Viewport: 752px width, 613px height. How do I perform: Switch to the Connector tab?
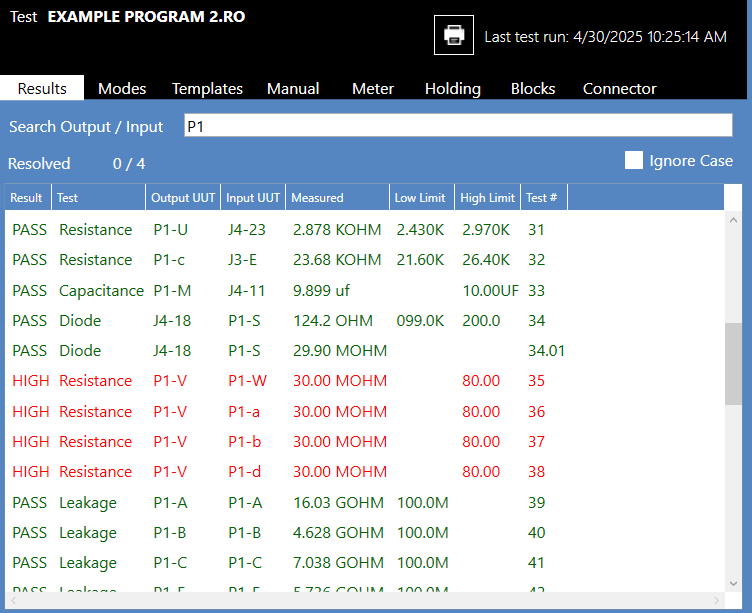click(619, 88)
